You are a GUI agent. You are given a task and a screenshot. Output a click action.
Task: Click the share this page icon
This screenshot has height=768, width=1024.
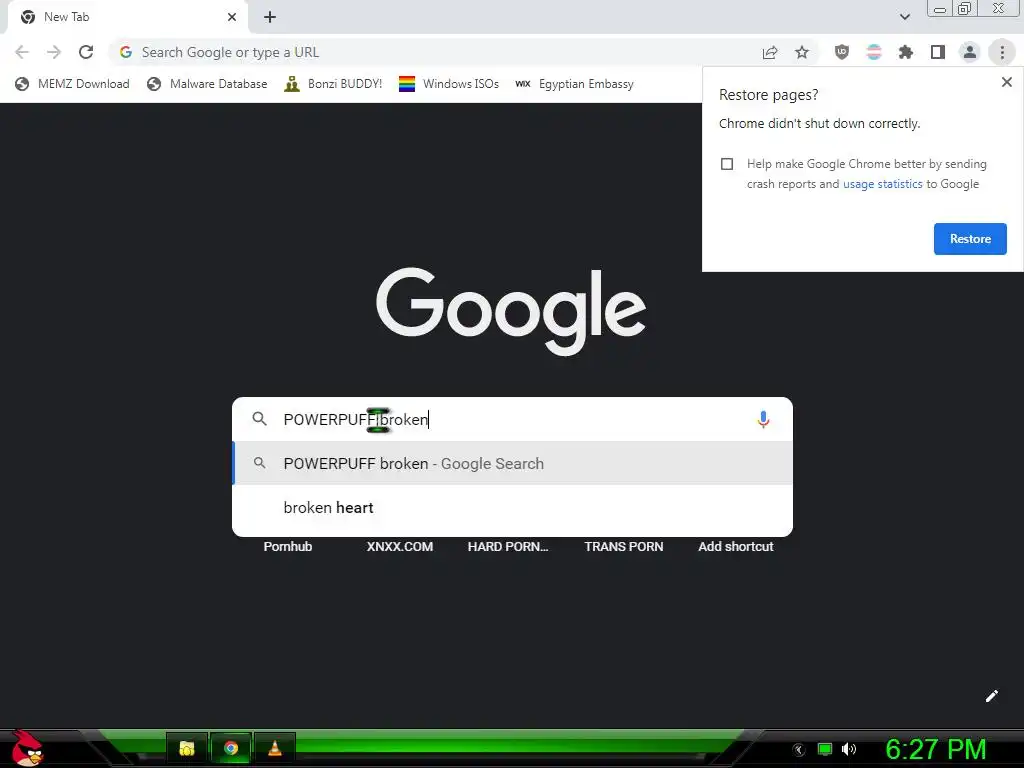click(x=770, y=52)
